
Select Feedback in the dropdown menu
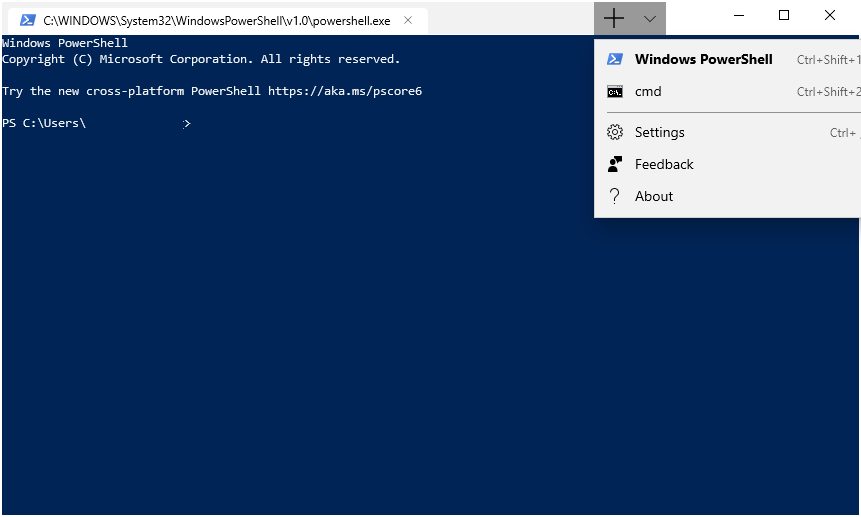click(728, 164)
